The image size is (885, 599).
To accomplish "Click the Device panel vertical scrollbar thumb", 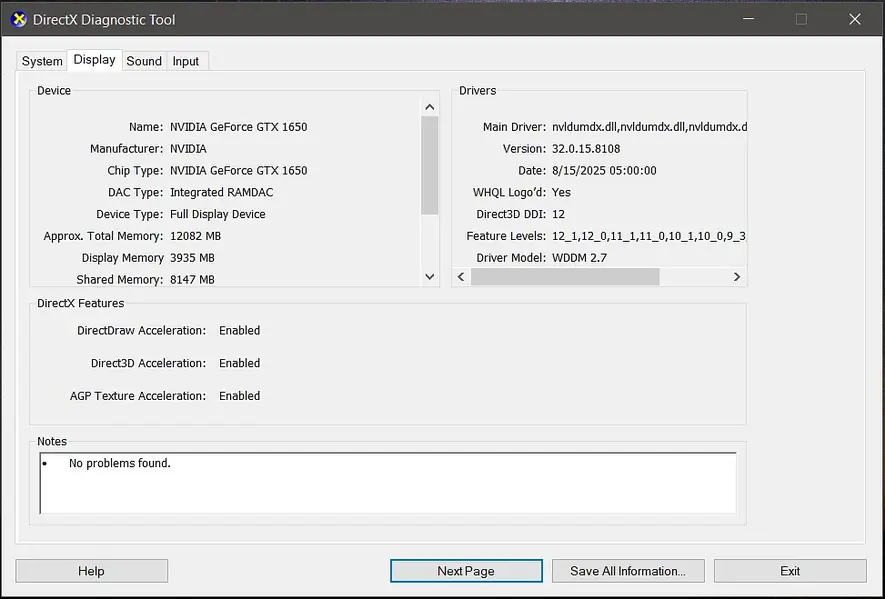I will [x=430, y=165].
